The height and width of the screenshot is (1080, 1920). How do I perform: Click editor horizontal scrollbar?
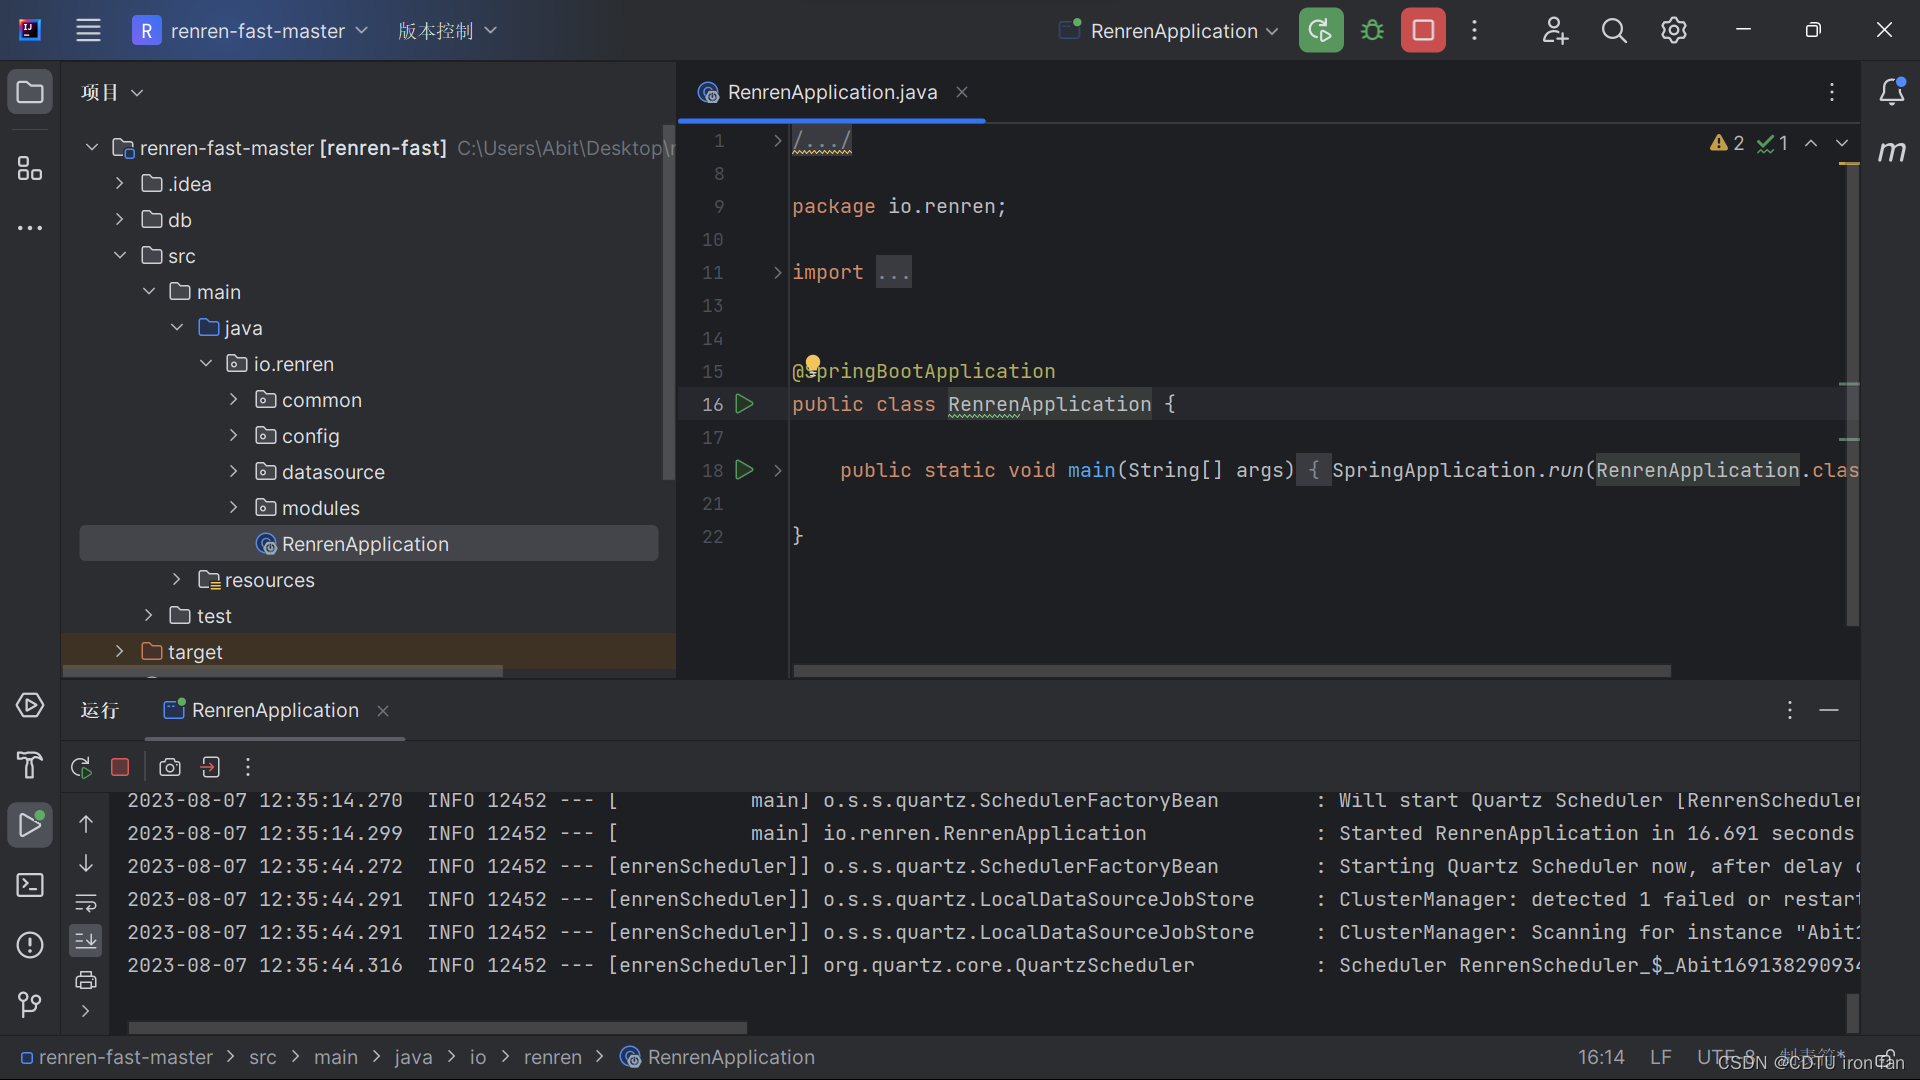coord(1232,671)
